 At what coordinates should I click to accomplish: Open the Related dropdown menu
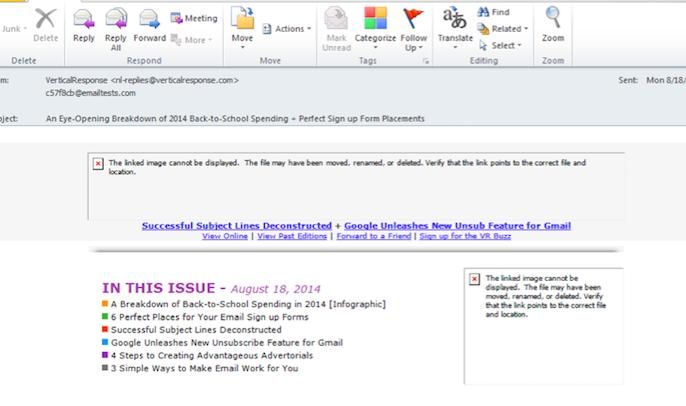505,29
